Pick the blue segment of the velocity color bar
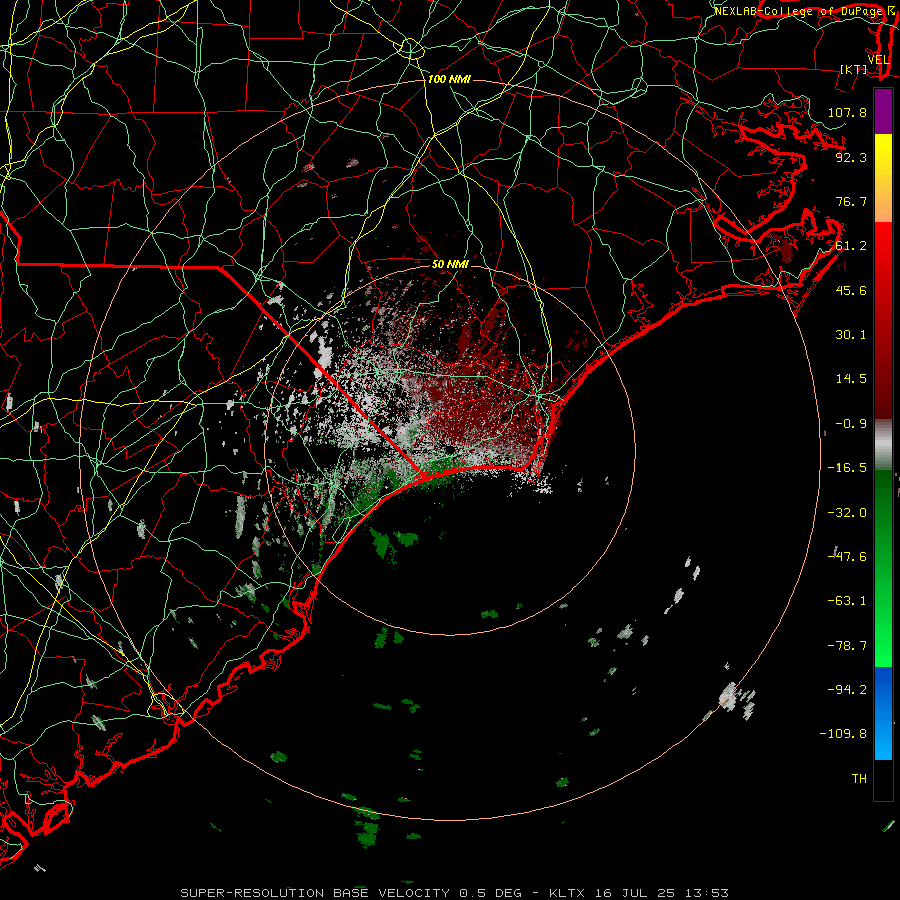This screenshot has height=900, width=900. click(883, 713)
